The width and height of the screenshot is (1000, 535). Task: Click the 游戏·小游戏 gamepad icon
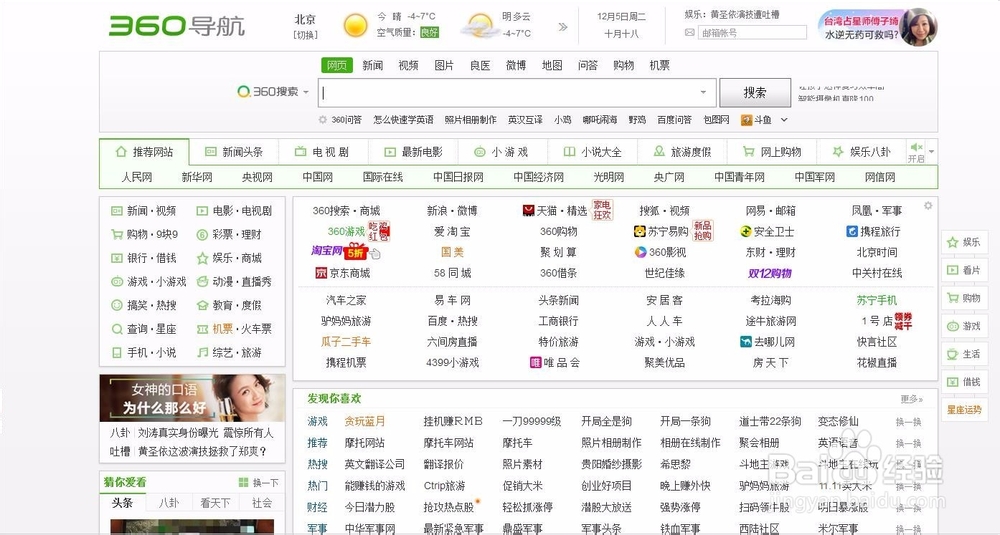(x=117, y=281)
